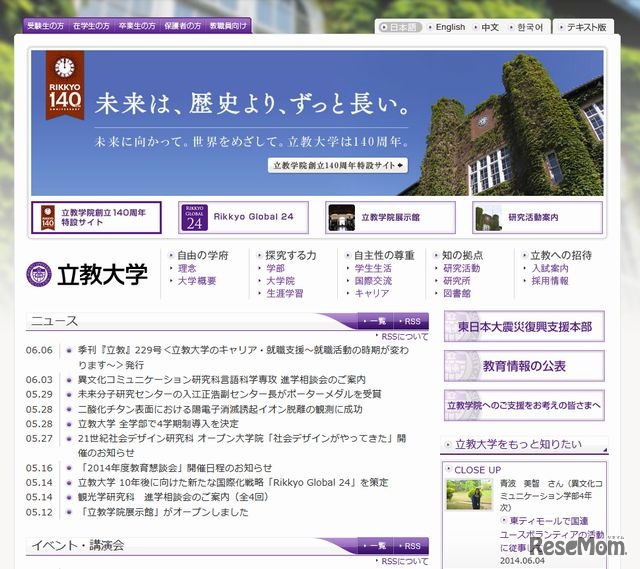Viewport: 640px width, 569px height.
Task: Open 全学部で4学期制導入を決定 news item
Action: [x=158, y=424]
